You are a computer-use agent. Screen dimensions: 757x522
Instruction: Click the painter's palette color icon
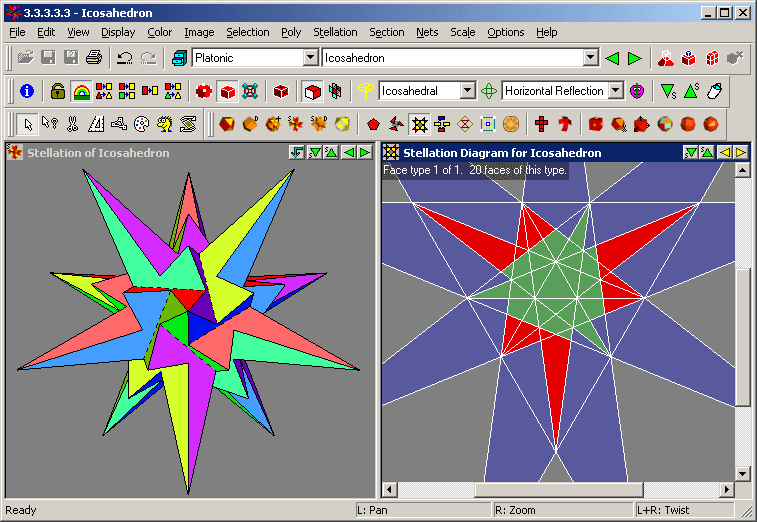pos(141,124)
